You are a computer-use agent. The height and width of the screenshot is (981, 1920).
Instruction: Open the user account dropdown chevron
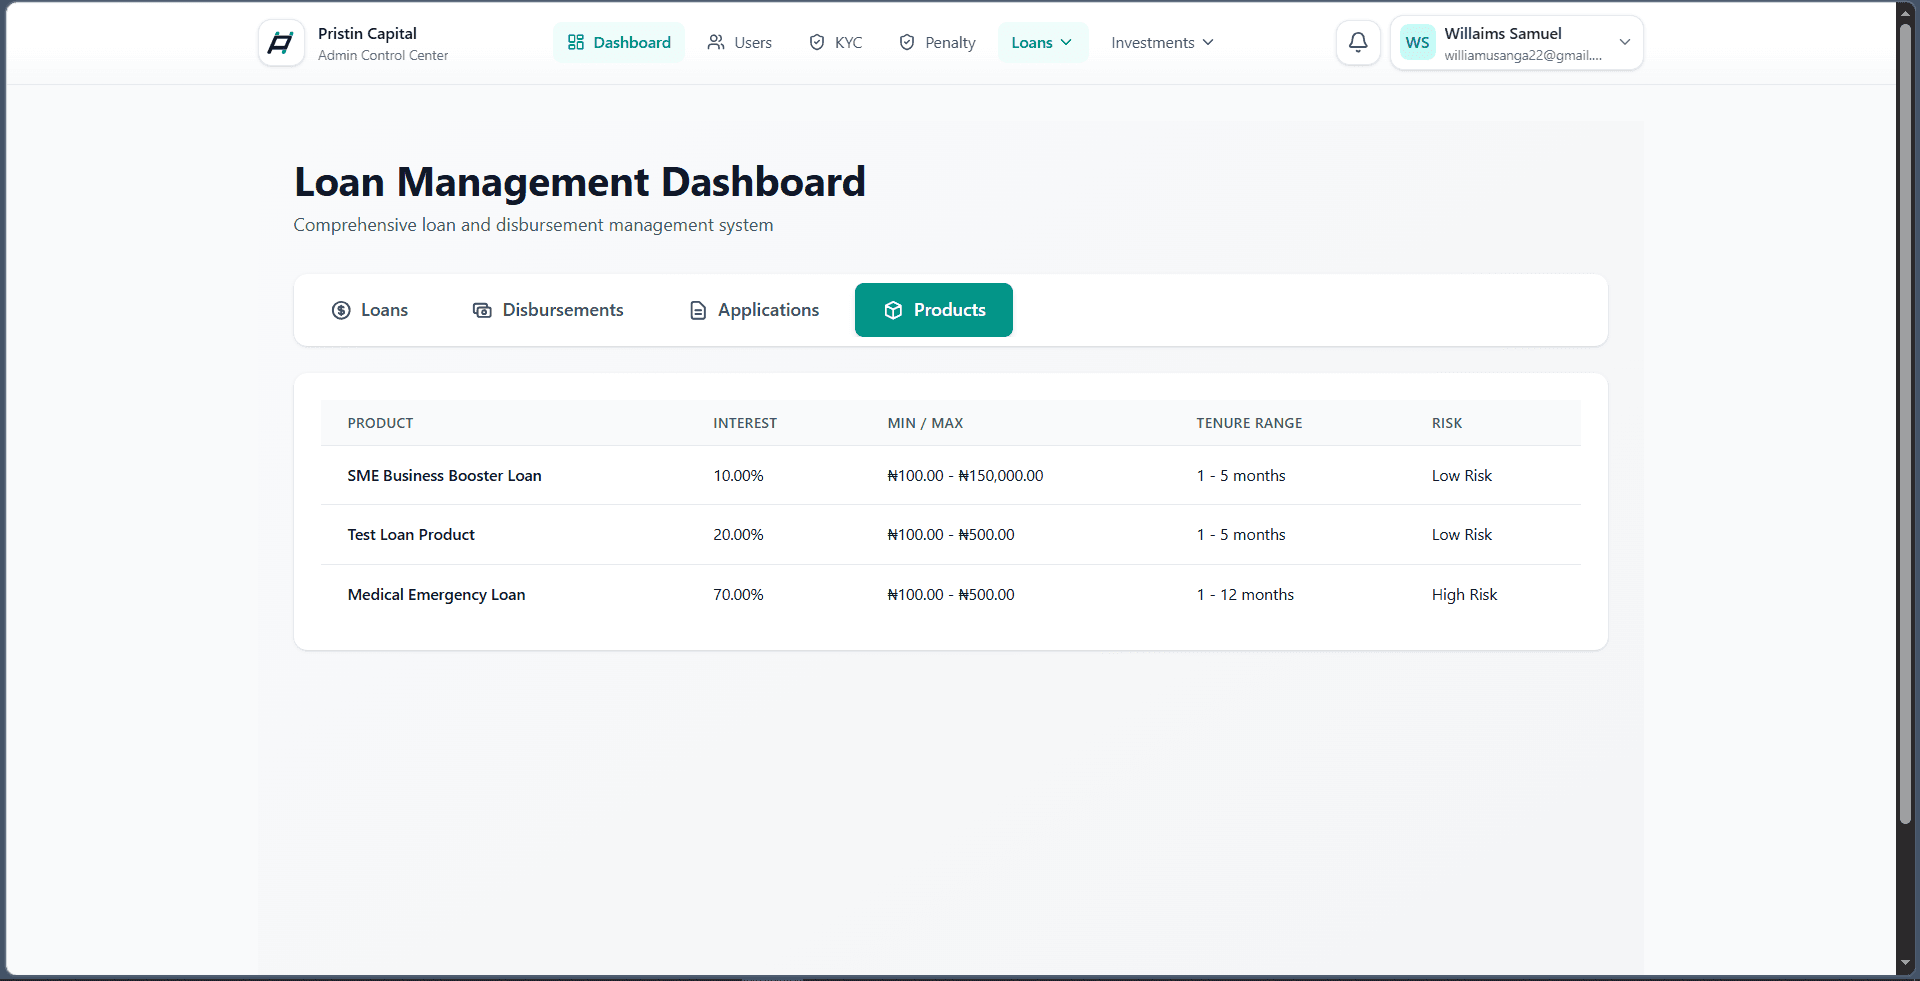[x=1625, y=42]
